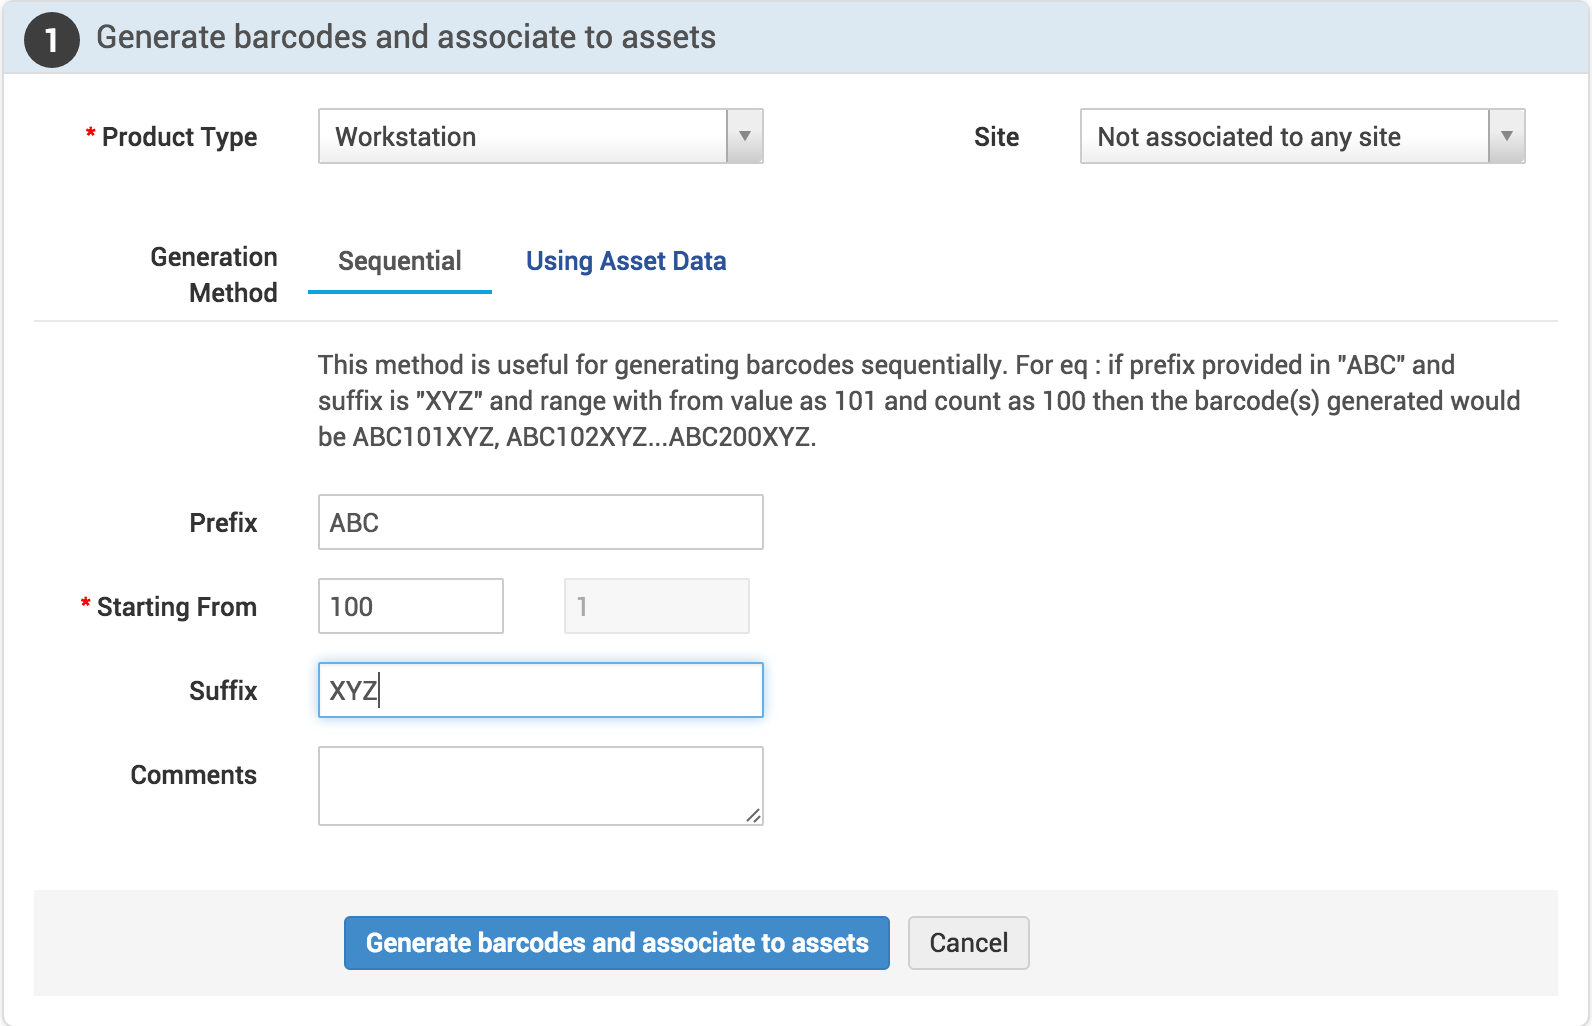
Task: Click the Generate barcodes and associate to assets button
Action: pos(616,943)
